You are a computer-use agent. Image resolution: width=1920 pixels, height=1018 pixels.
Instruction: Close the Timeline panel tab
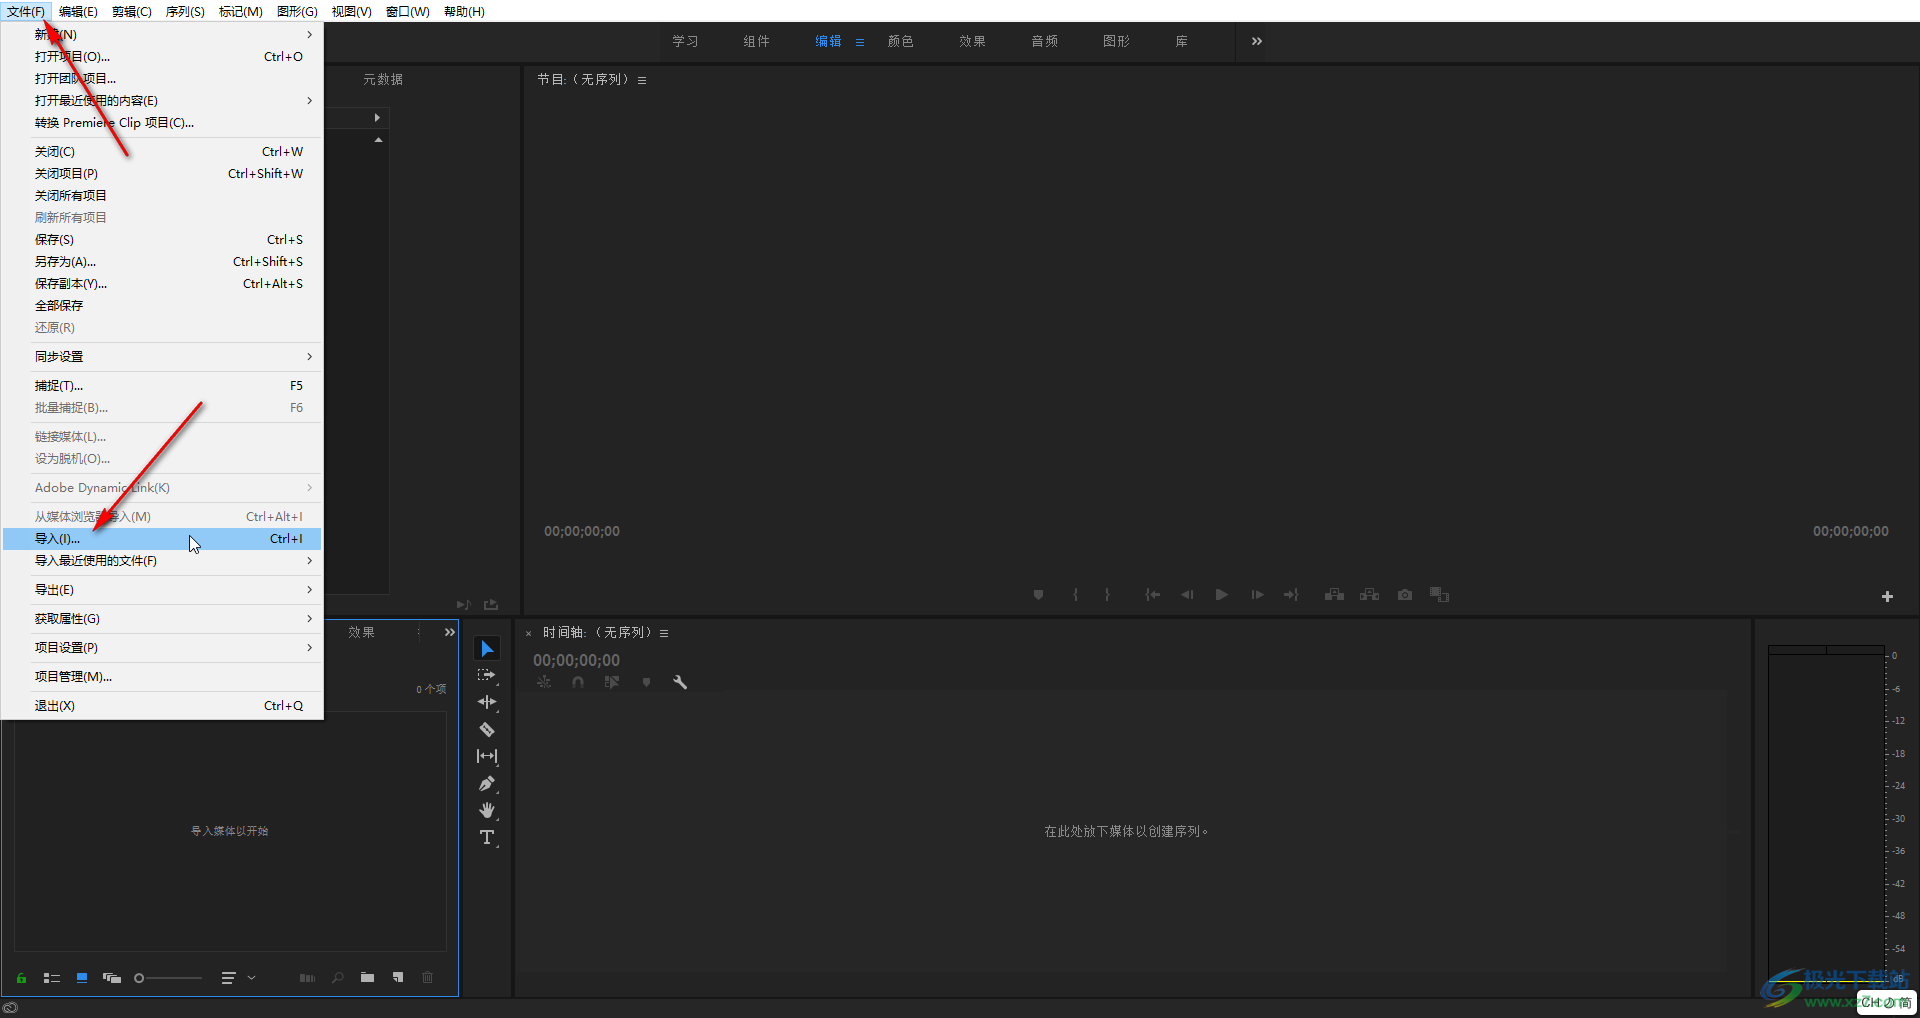(529, 633)
